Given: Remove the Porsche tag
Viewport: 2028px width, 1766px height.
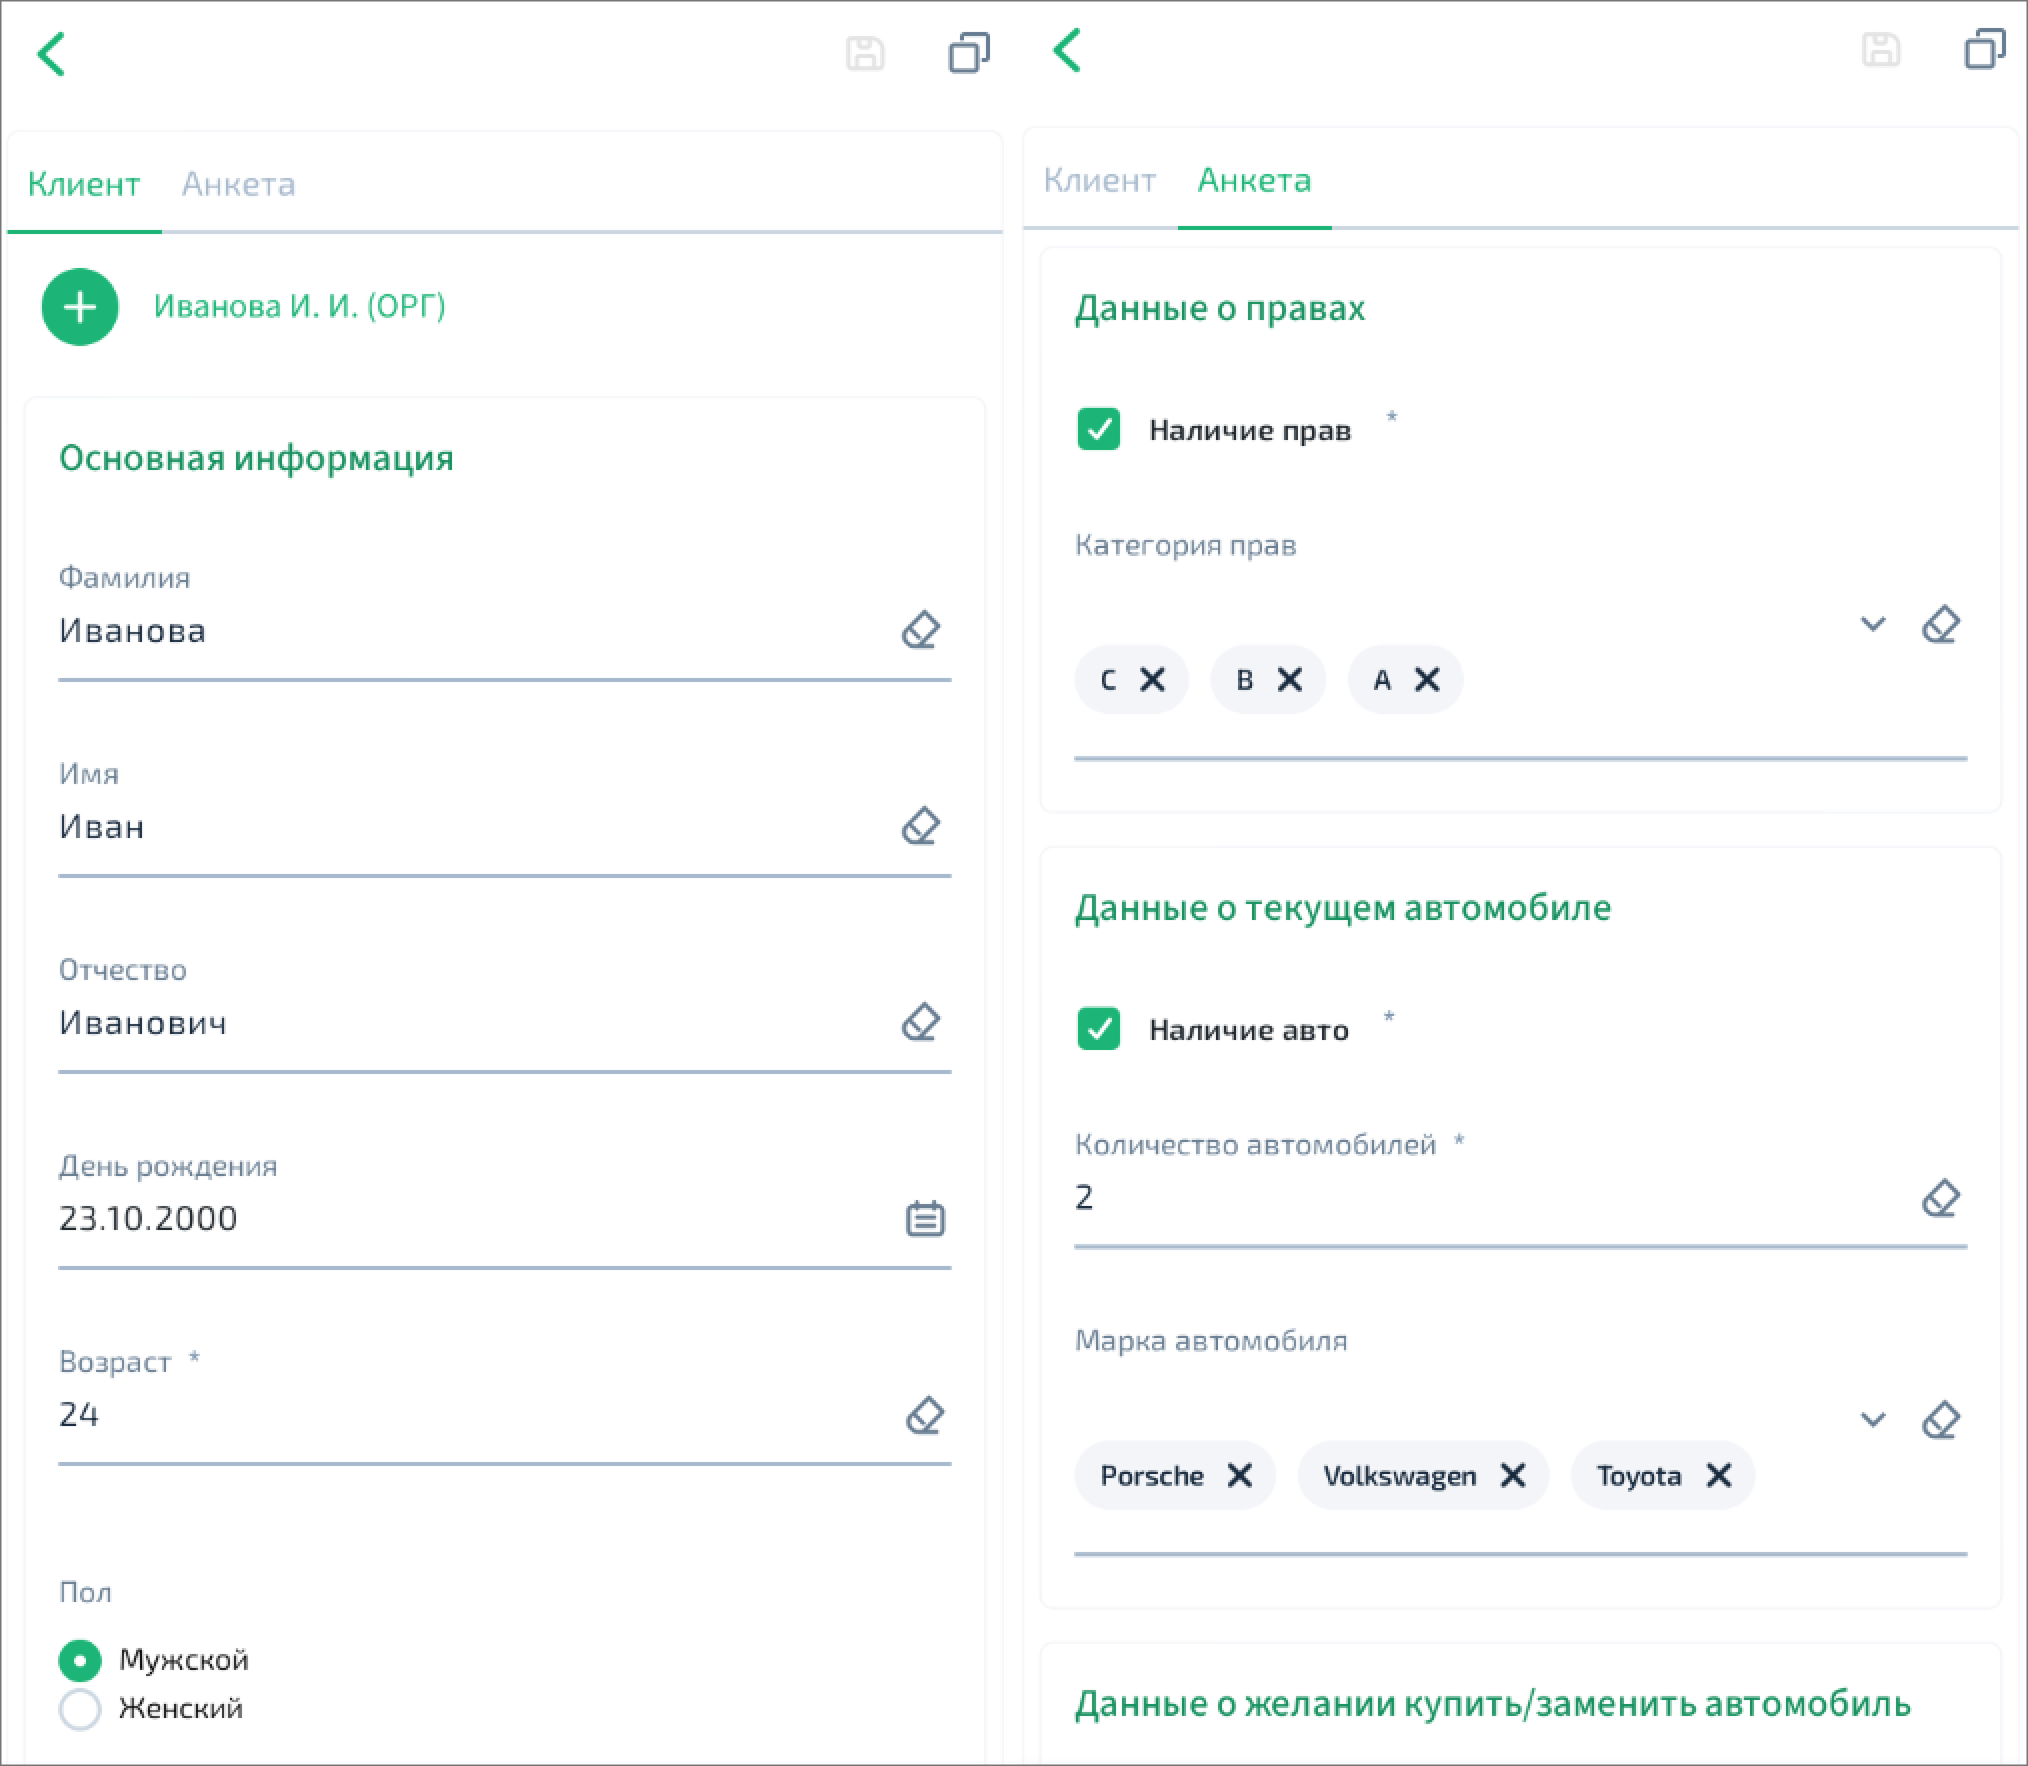Looking at the screenshot, I should tap(1239, 1475).
